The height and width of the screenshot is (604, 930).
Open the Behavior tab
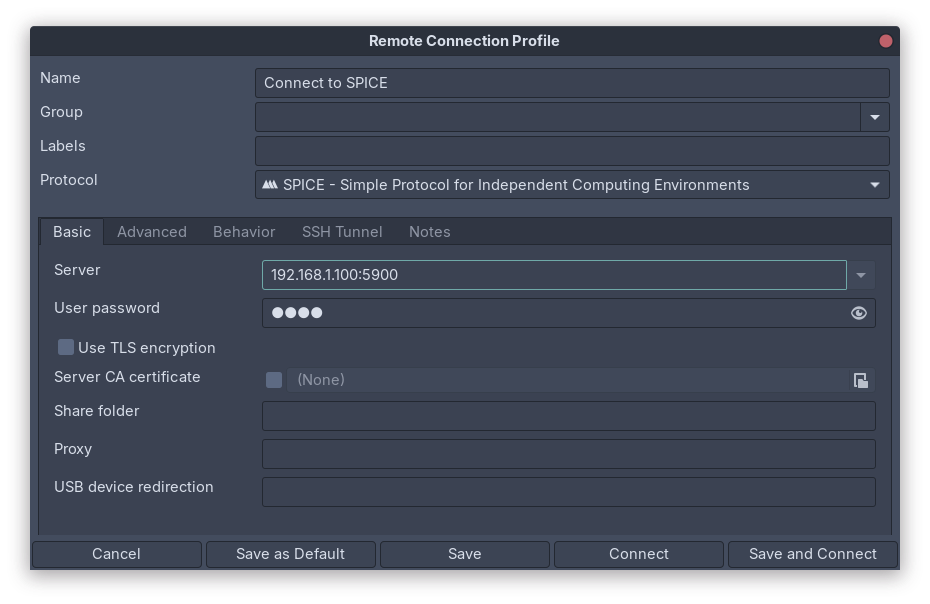244,232
